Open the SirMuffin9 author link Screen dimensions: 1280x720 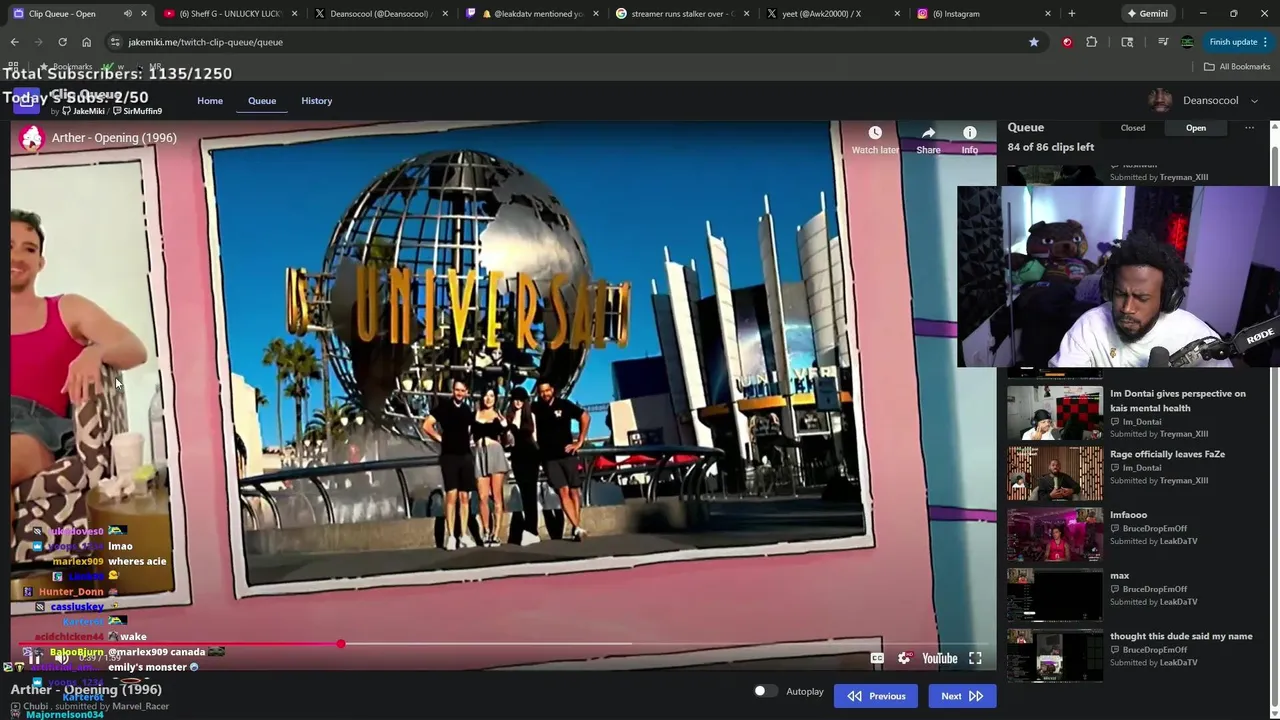(138, 111)
